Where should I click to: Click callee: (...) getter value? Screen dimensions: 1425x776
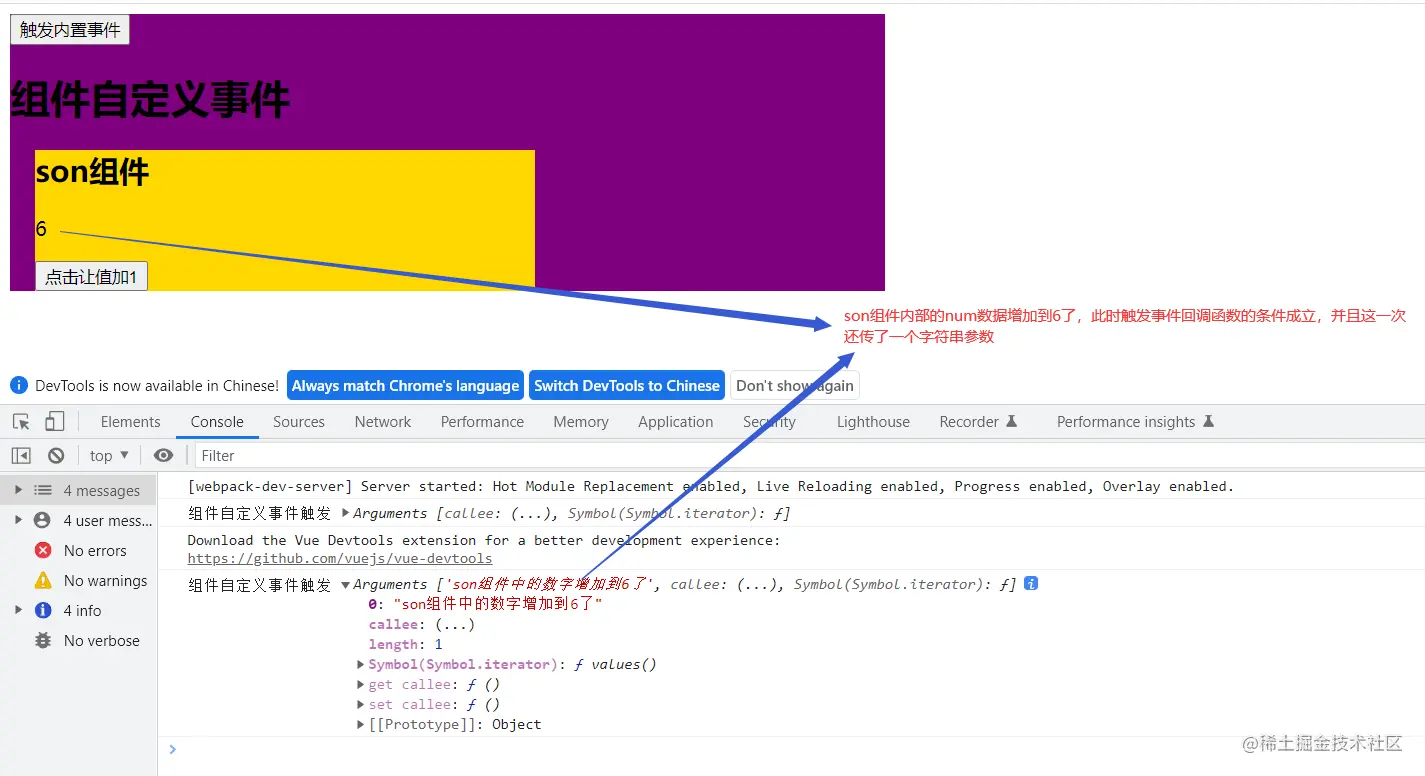[455, 624]
